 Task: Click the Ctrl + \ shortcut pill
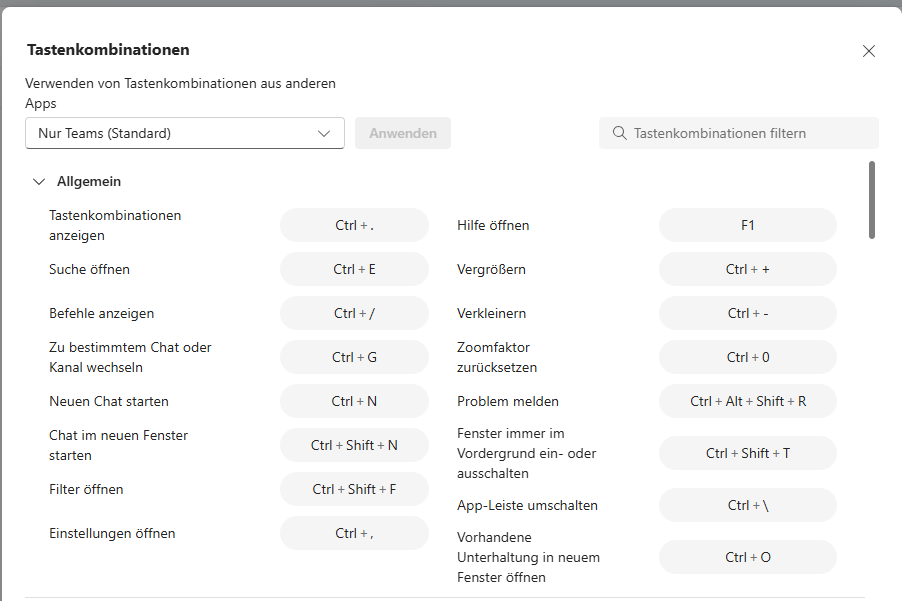[x=748, y=506]
